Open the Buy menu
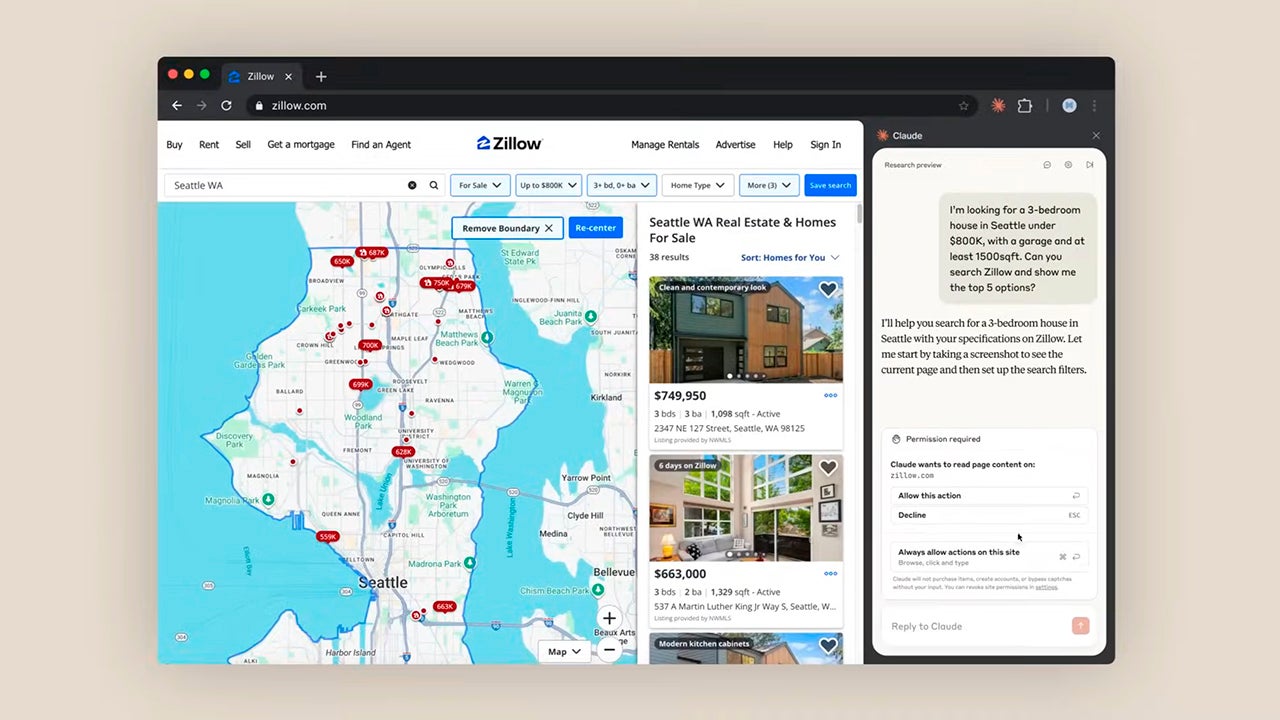Screen dimensions: 1280x720 [x=174, y=144]
